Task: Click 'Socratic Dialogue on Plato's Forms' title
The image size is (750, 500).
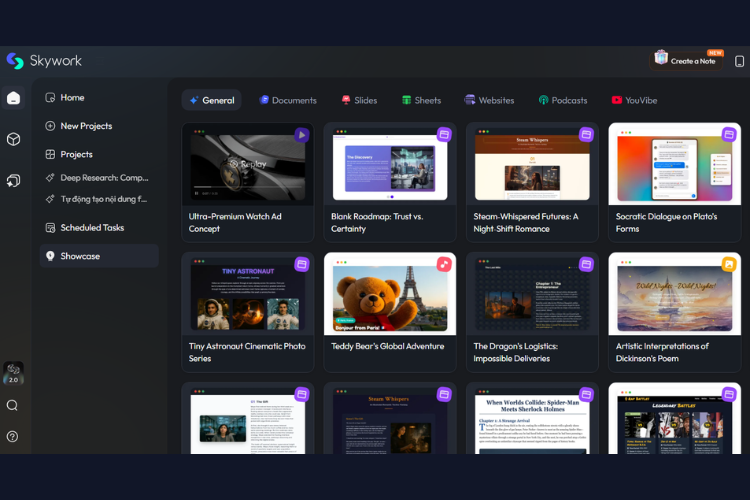Action: click(666, 222)
